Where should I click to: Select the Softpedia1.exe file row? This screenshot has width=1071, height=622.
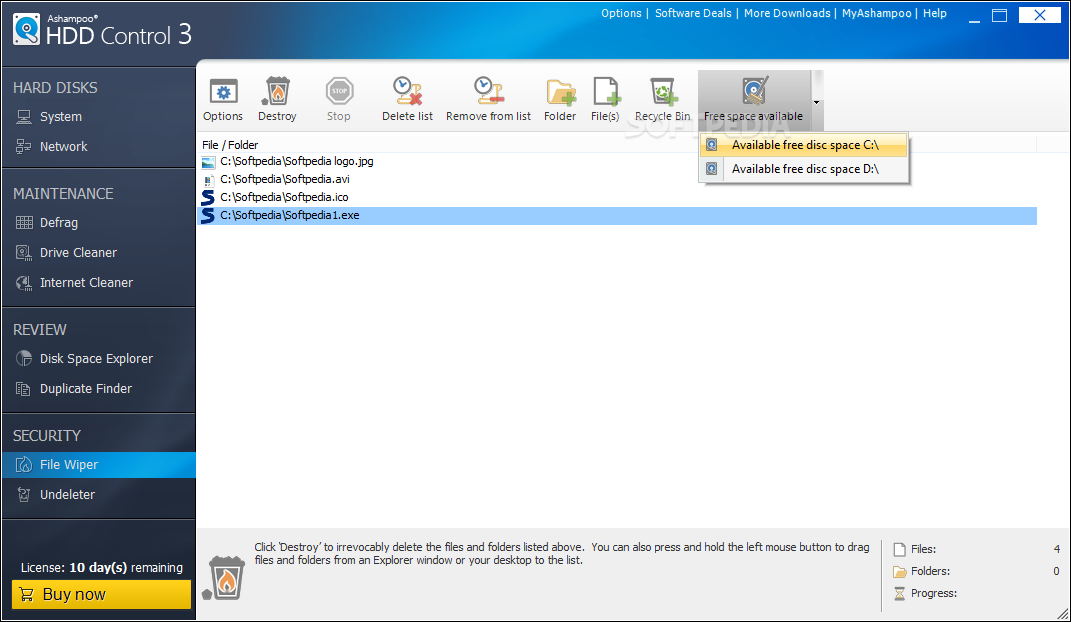(x=617, y=216)
